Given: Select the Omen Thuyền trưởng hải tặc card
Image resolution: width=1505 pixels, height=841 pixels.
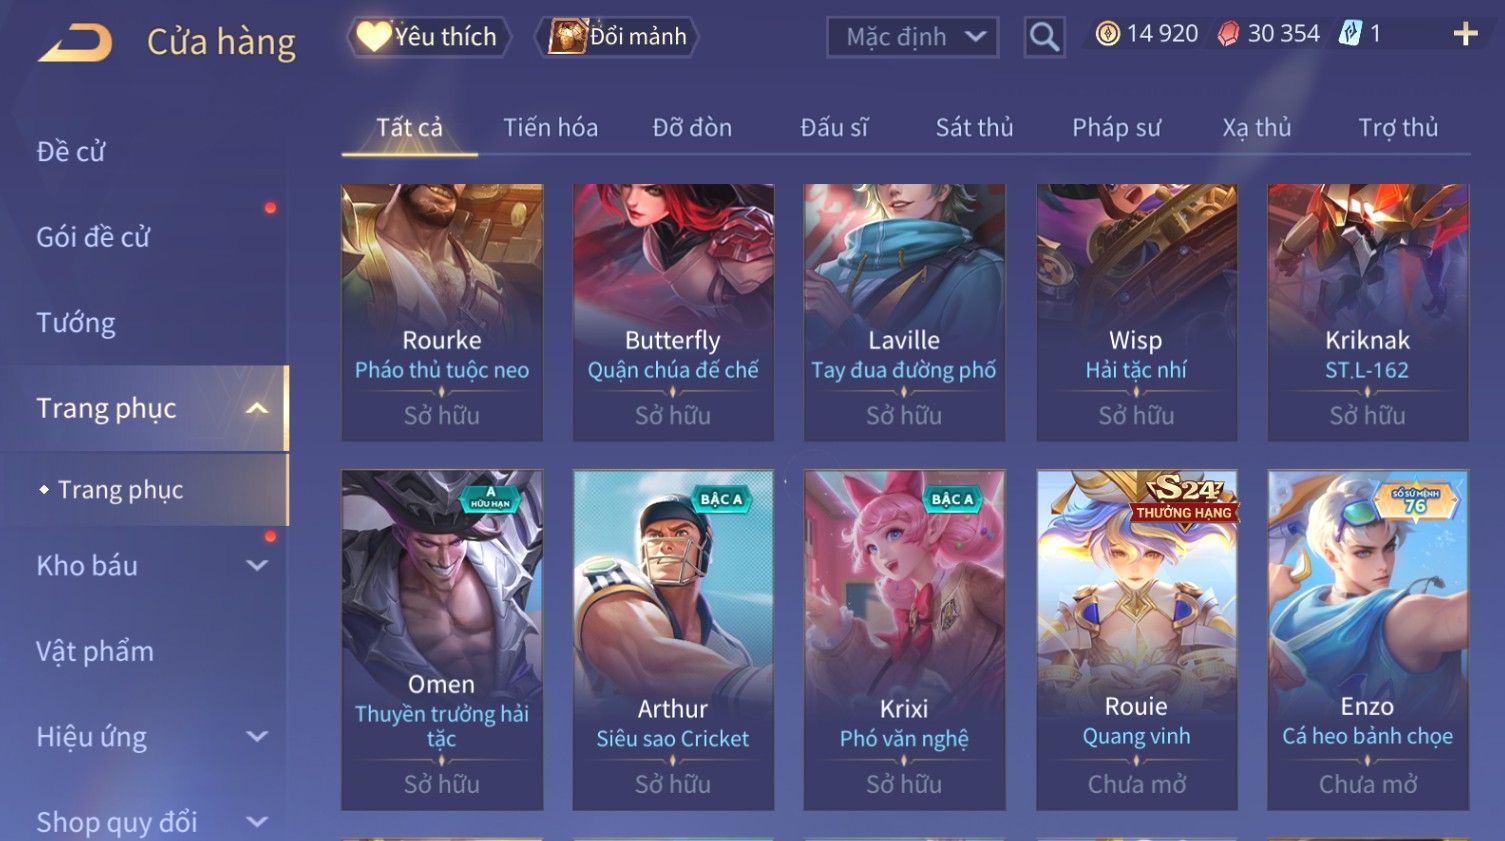Looking at the screenshot, I should tap(442, 639).
